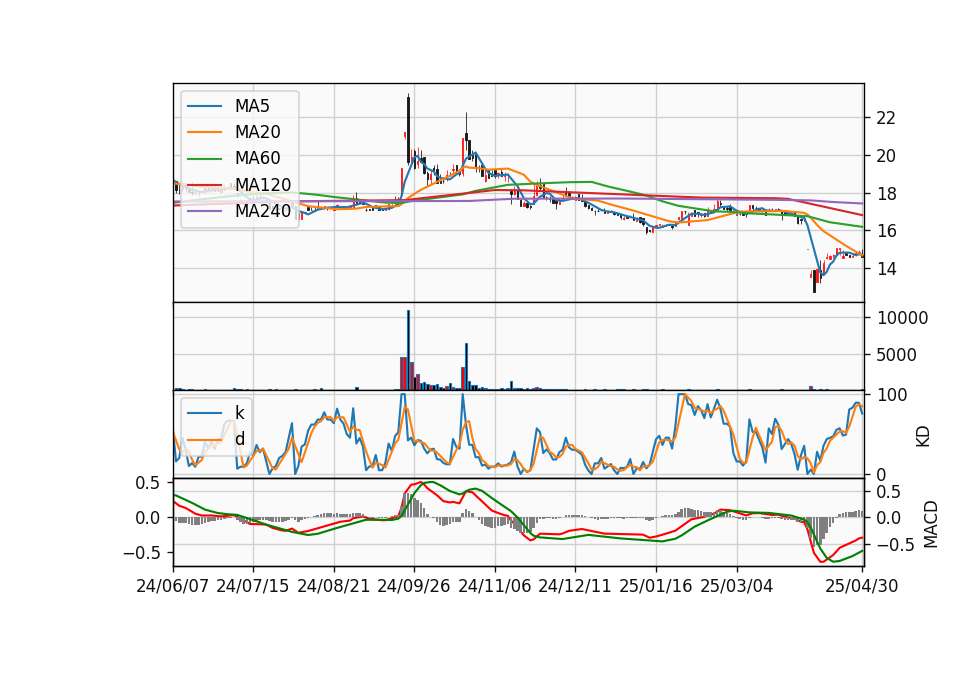Click the volume axis value 5000
960x690 pixels.
(896, 355)
